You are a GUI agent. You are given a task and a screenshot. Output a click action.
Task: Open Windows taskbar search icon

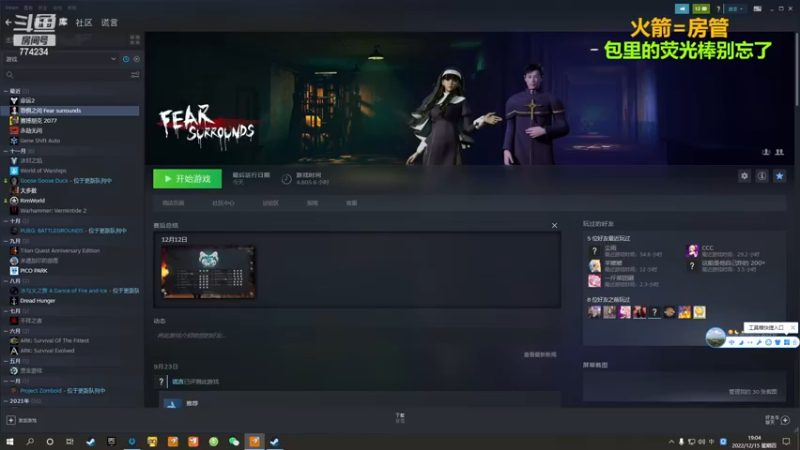[x=30, y=441]
